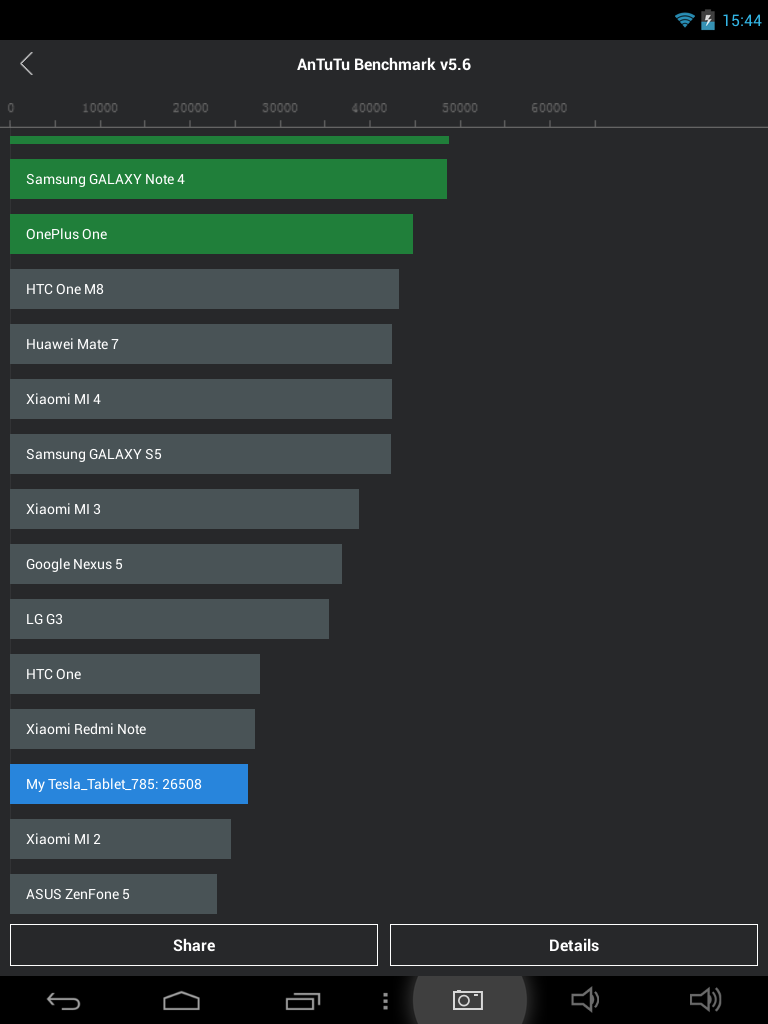Select the HTC One M8 bar

click(204, 289)
